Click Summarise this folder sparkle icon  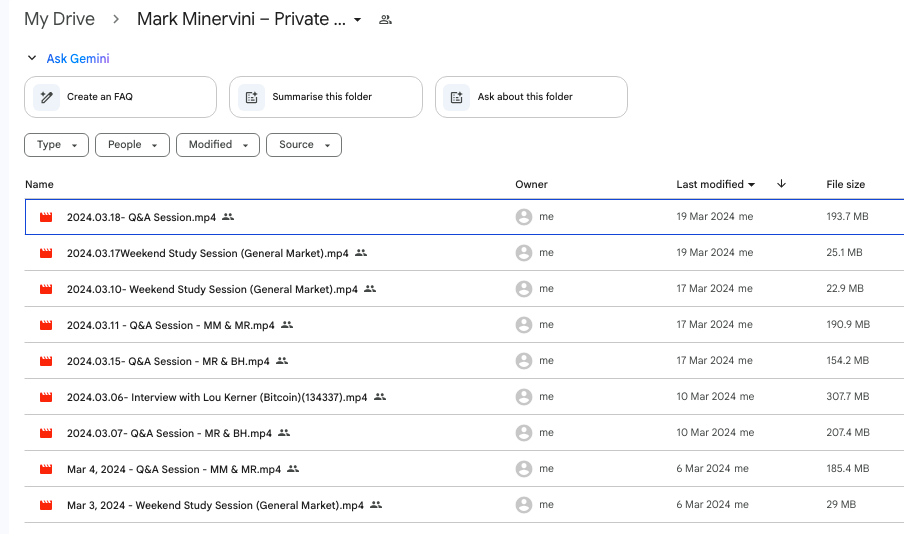tap(251, 97)
